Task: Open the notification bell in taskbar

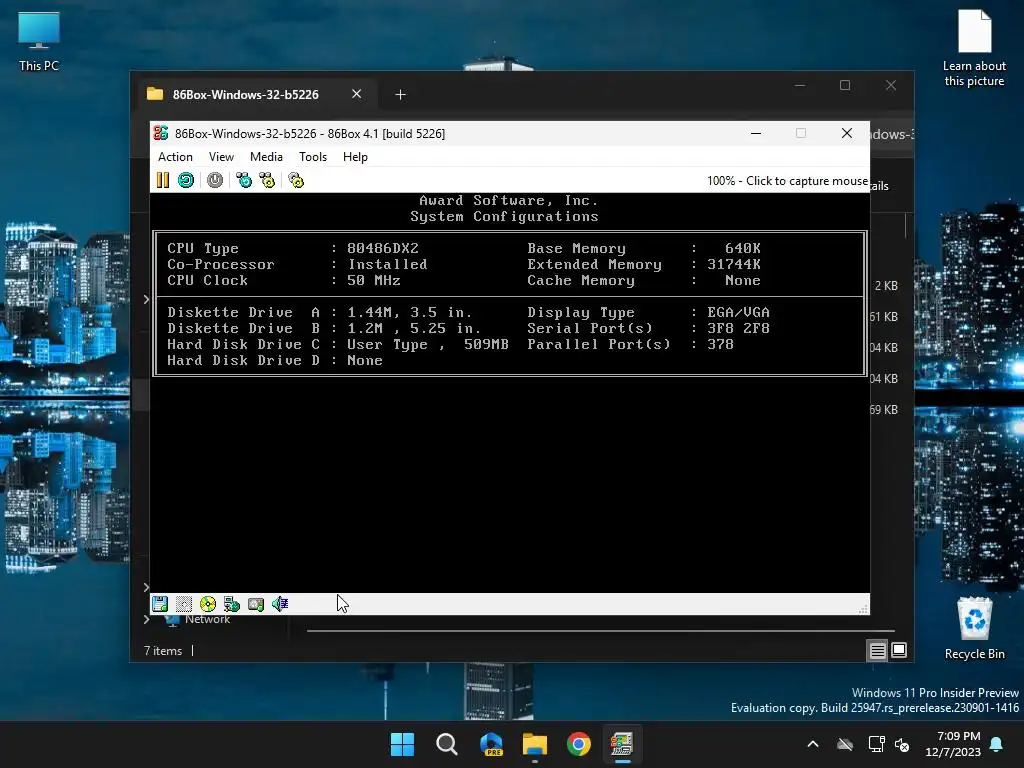Action: tap(997, 744)
